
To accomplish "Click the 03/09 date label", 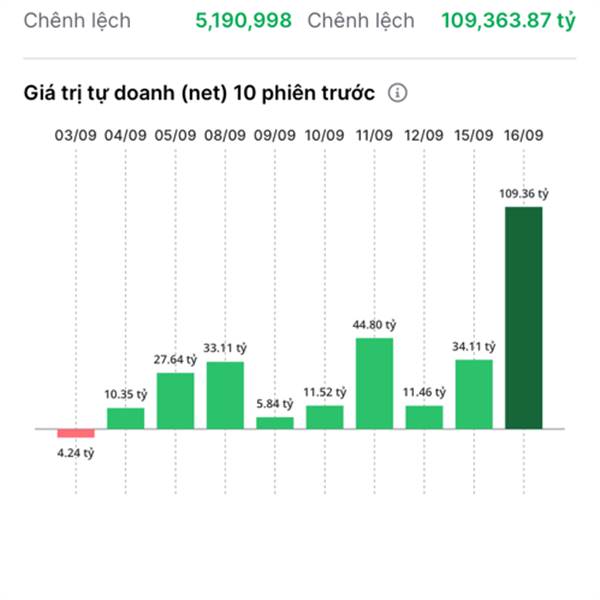I will tap(76, 135).
